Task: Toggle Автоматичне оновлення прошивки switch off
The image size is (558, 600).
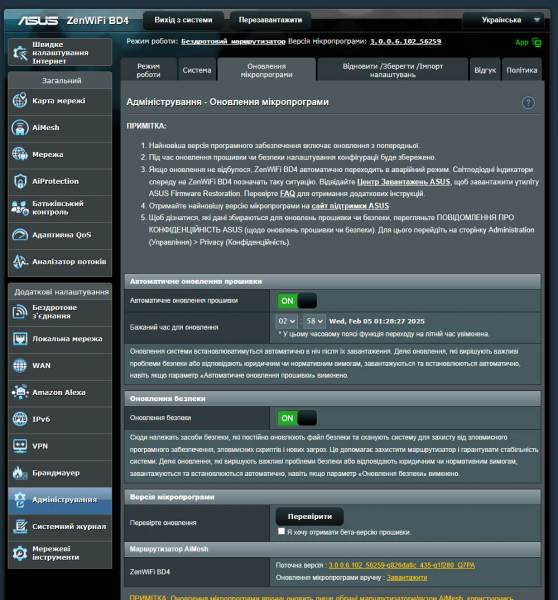Action: [x=297, y=301]
